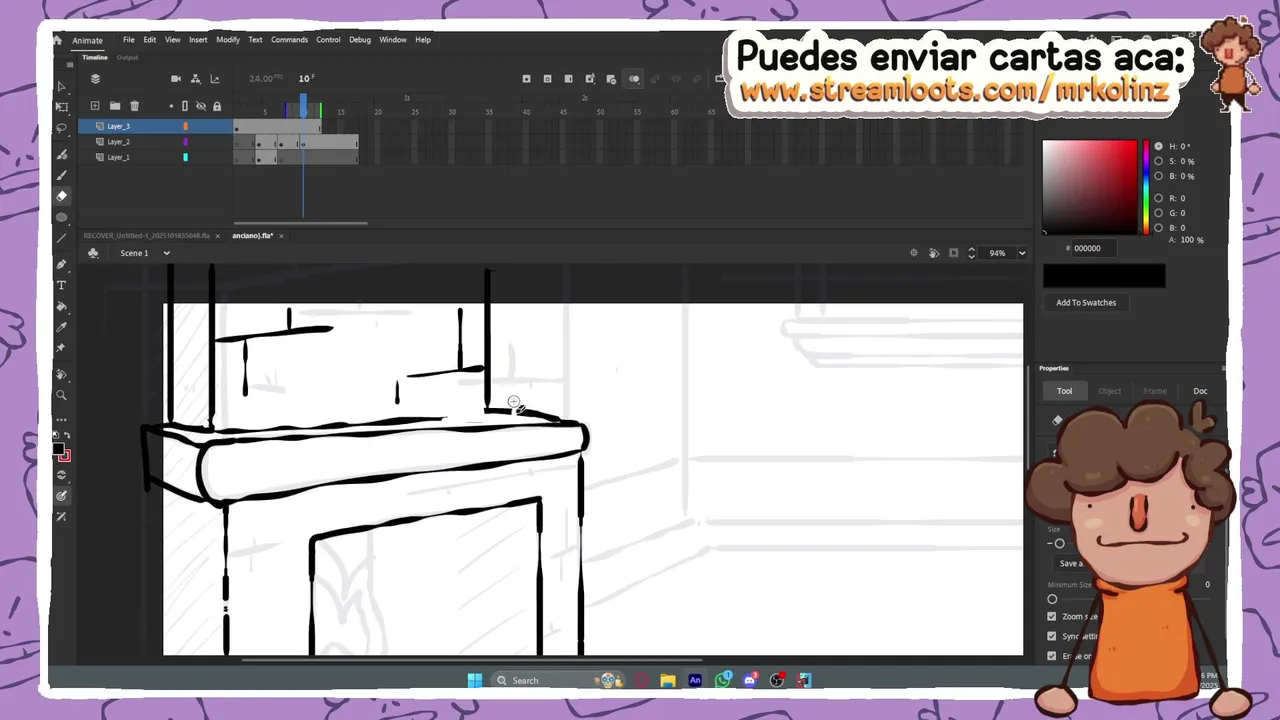Open the Windows Start button
The width and height of the screenshot is (1280, 720).
point(475,680)
